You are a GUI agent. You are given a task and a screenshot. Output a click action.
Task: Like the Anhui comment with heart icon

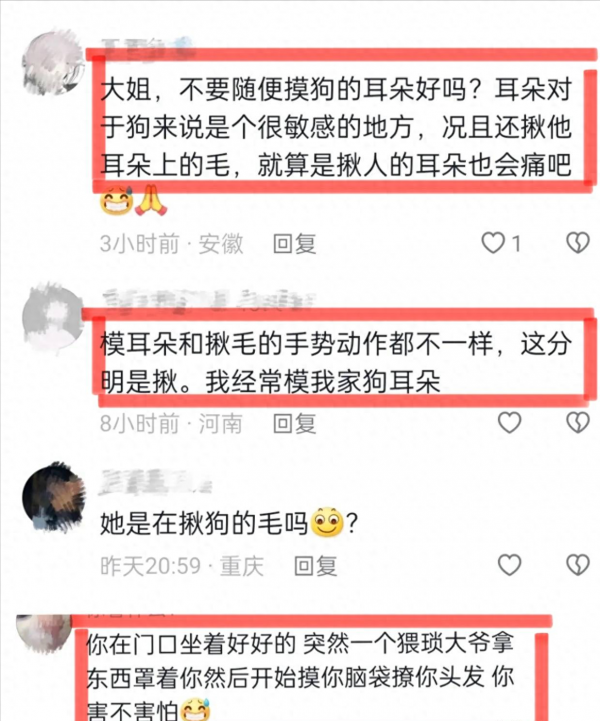pyautogui.click(x=493, y=243)
